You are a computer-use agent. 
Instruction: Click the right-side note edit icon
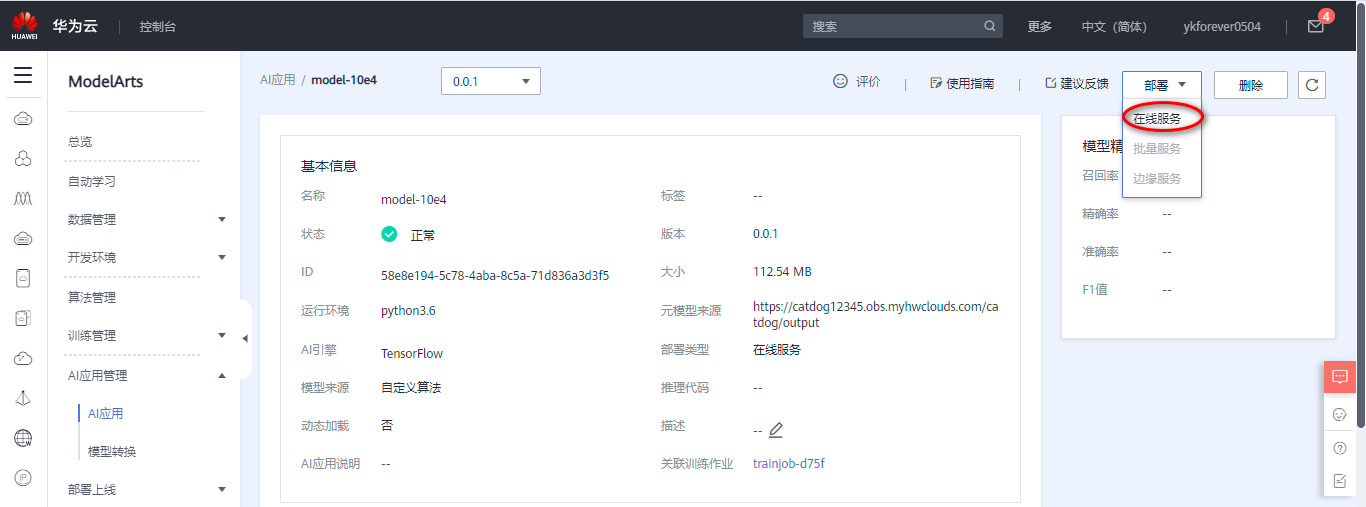pos(1340,481)
